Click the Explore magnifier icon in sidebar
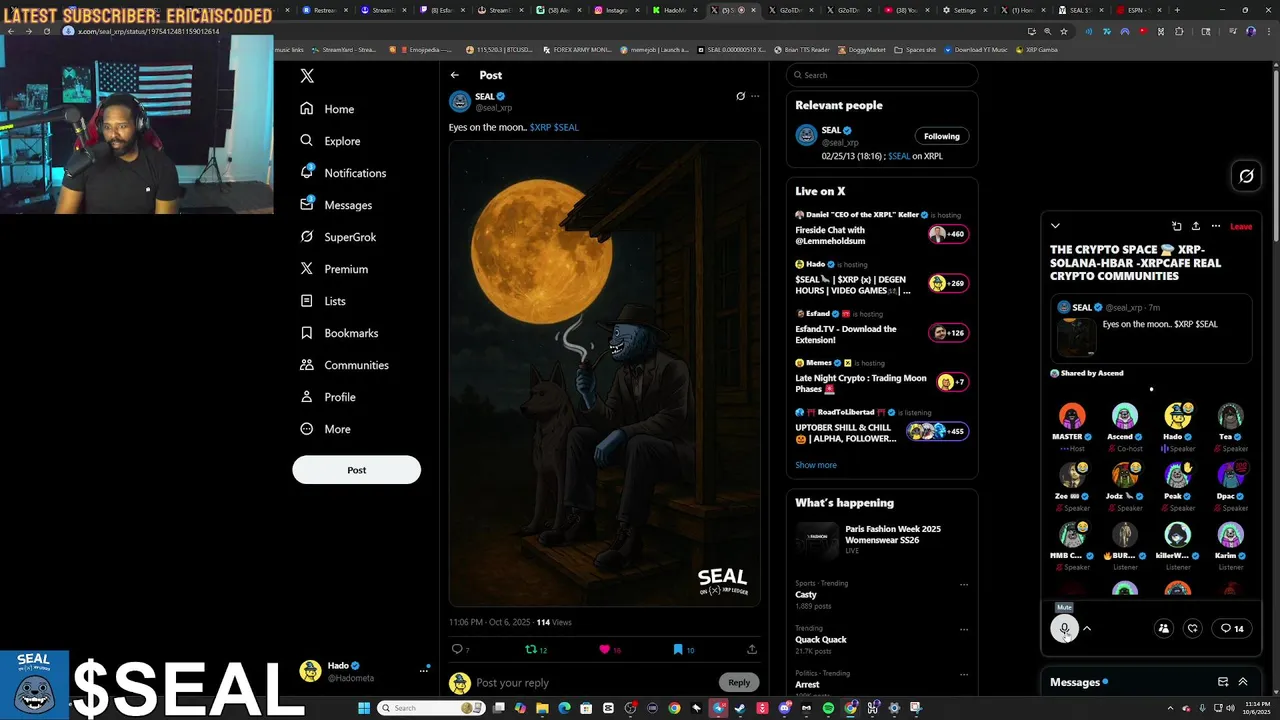 (x=307, y=141)
